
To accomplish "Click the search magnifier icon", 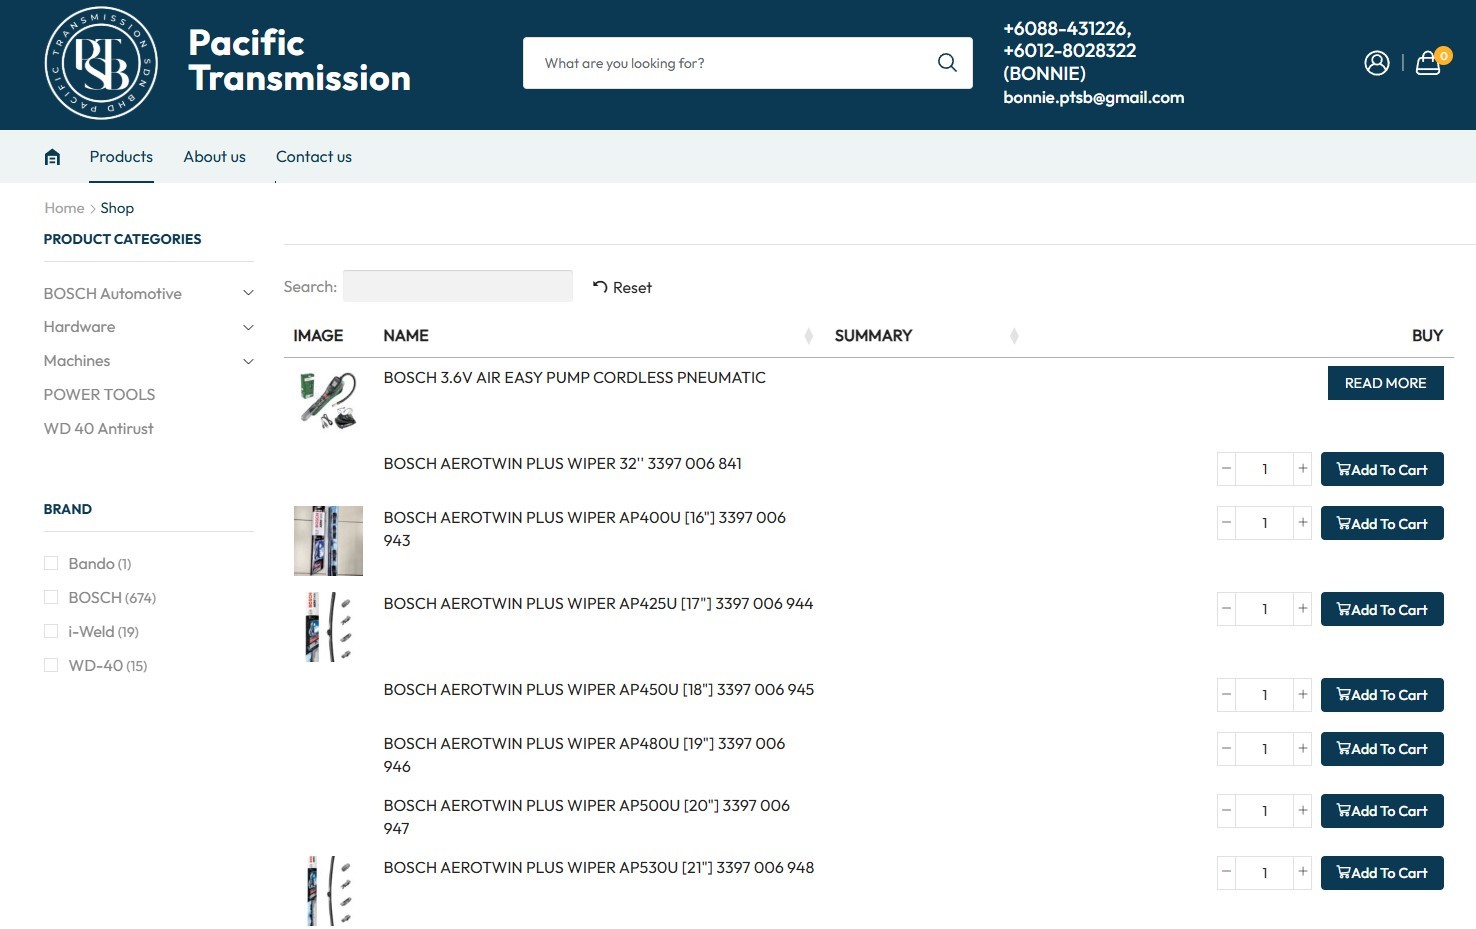I will [947, 63].
